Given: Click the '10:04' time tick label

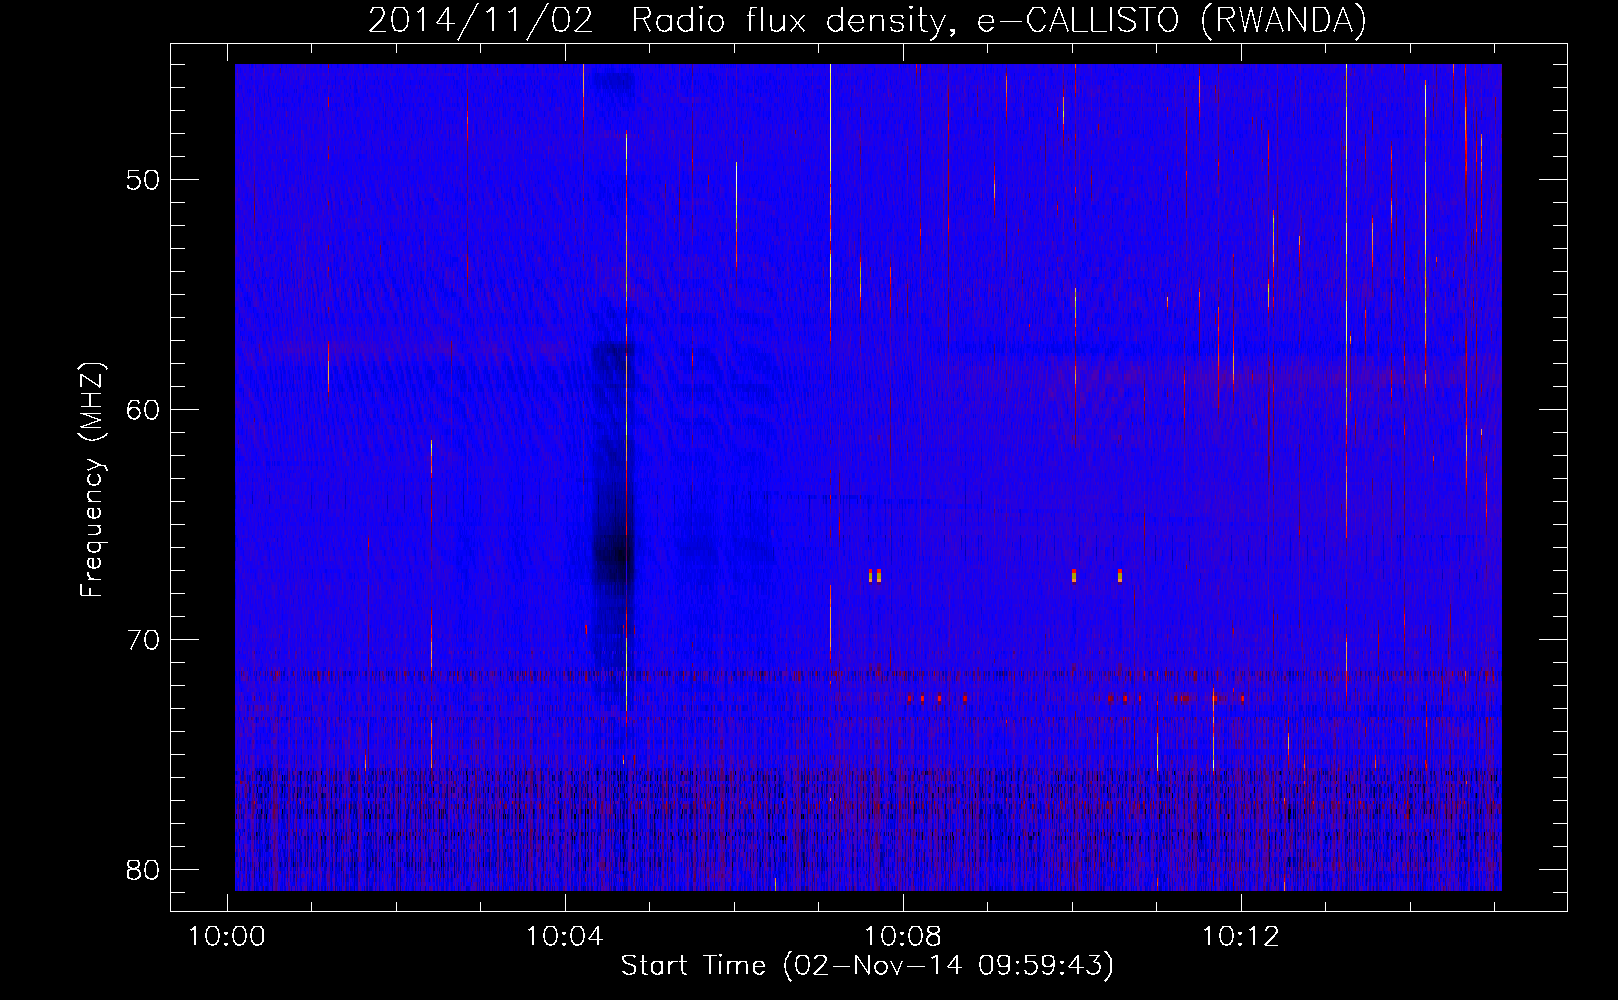Looking at the screenshot, I should tap(565, 937).
